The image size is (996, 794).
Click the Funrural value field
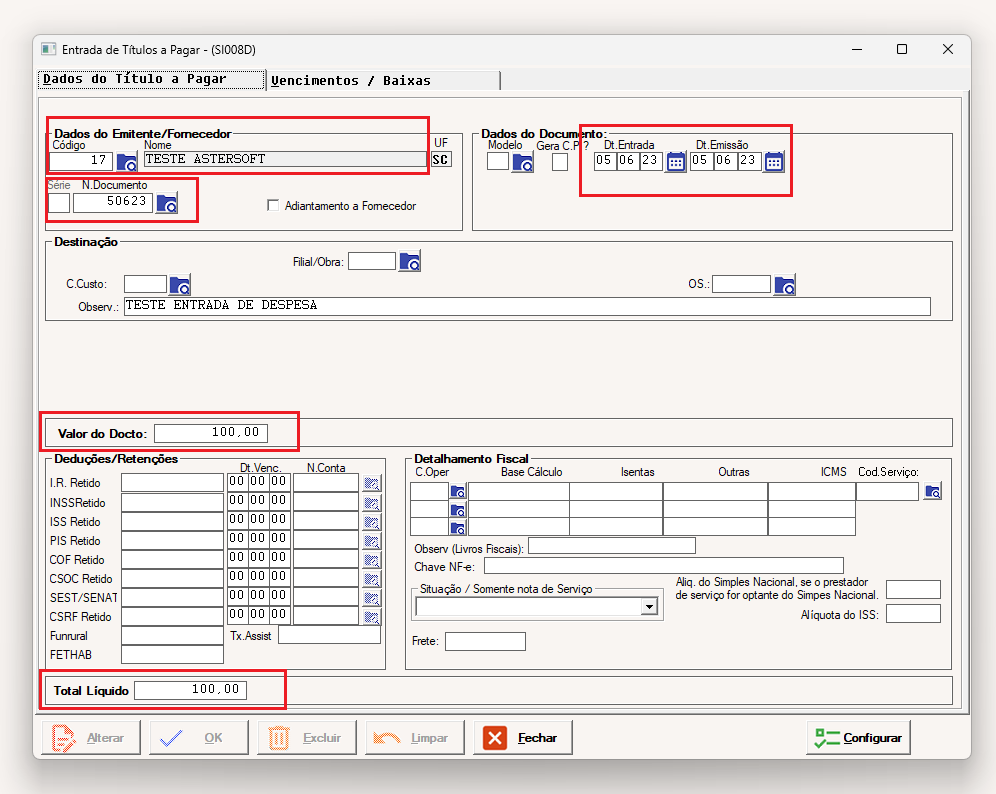(x=172, y=635)
